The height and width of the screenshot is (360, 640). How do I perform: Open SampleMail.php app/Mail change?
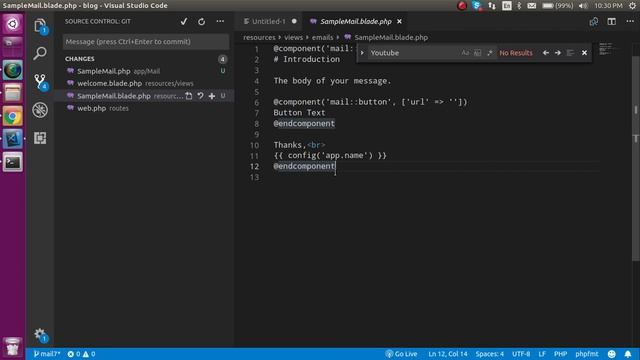tap(145, 71)
